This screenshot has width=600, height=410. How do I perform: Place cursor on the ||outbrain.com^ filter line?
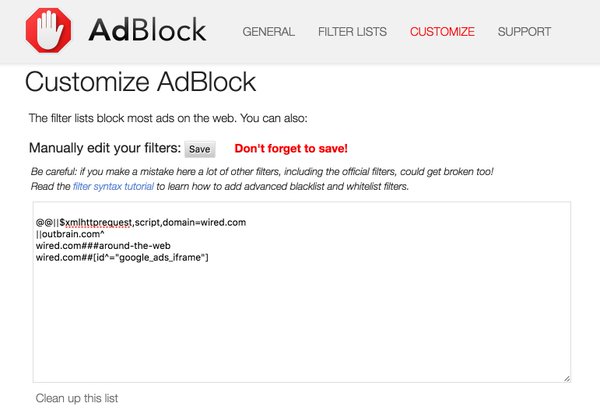(70, 234)
